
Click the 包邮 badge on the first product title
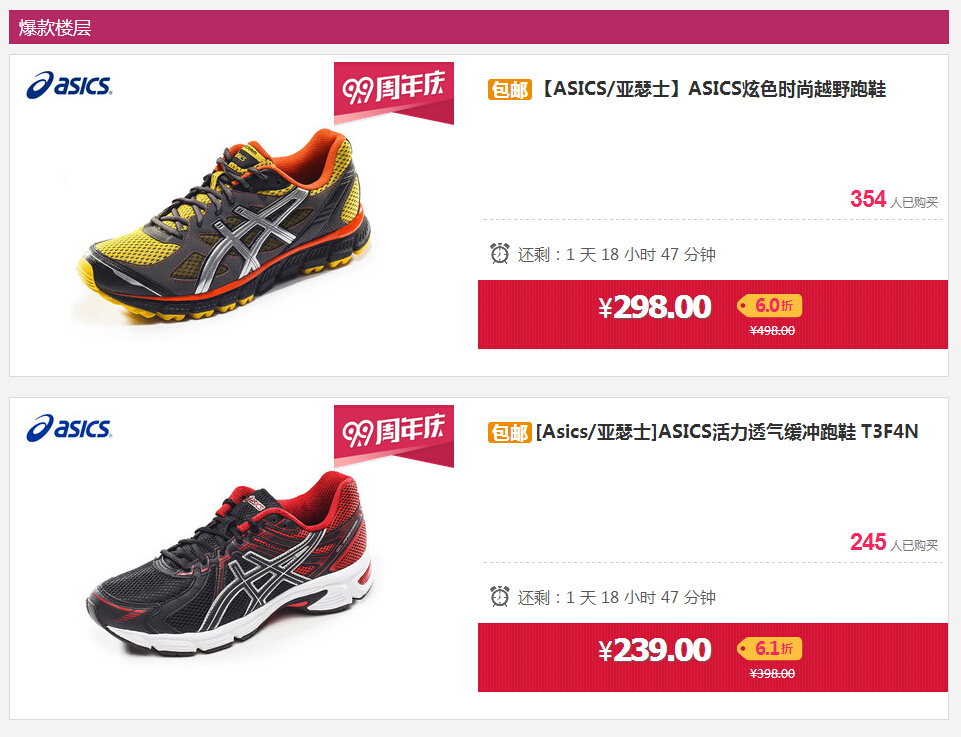coord(509,89)
